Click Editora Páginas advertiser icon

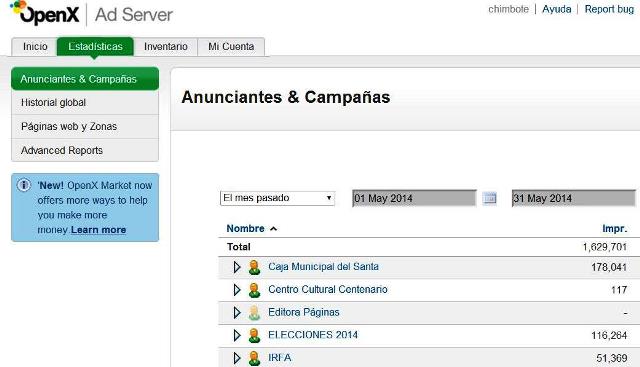[254, 313]
